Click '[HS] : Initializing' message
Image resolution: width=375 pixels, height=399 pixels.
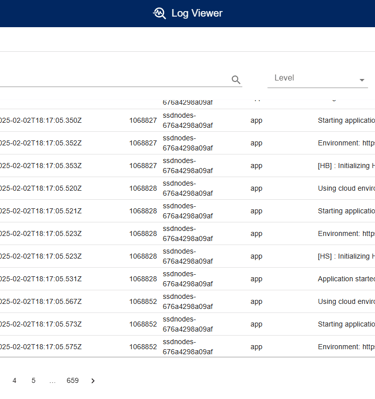[x=346, y=256]
